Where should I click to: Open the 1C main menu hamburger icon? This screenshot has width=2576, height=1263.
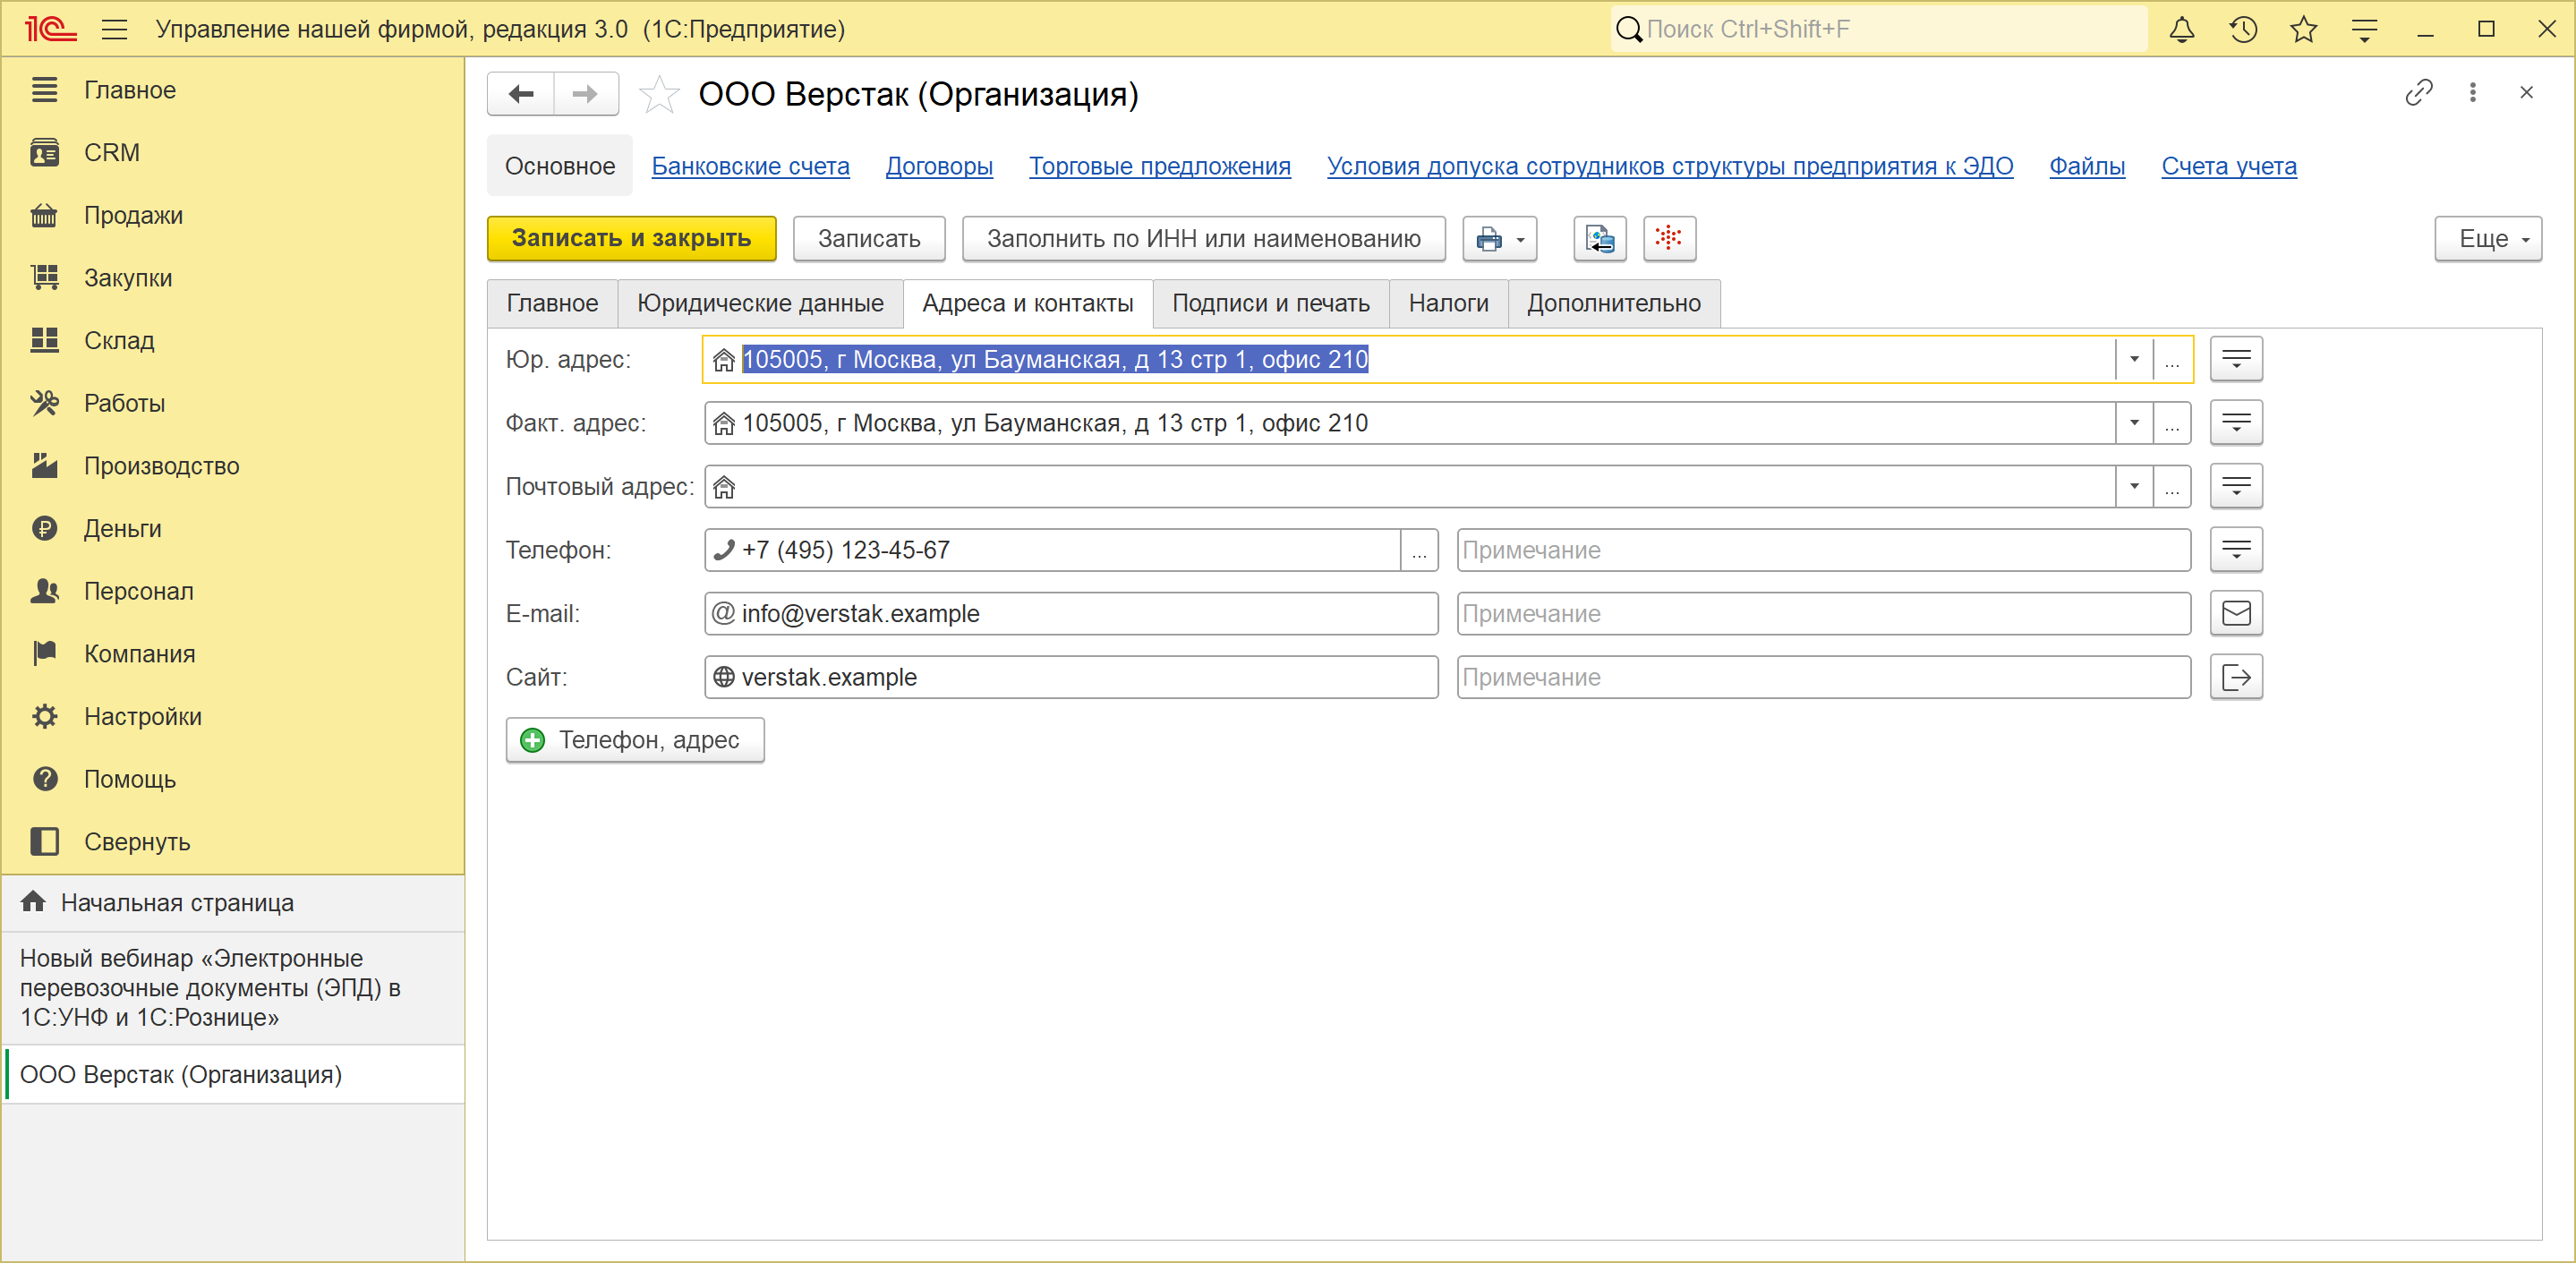(114, 29)
